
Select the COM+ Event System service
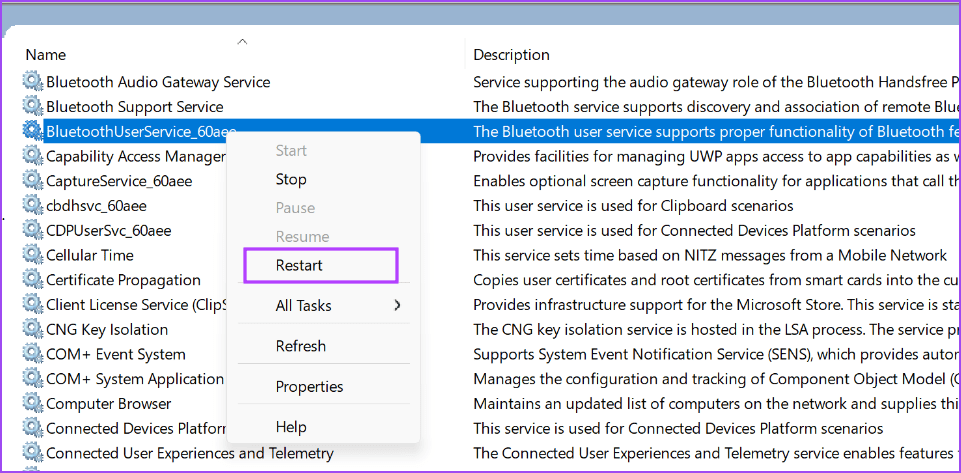tap(116, 354)
